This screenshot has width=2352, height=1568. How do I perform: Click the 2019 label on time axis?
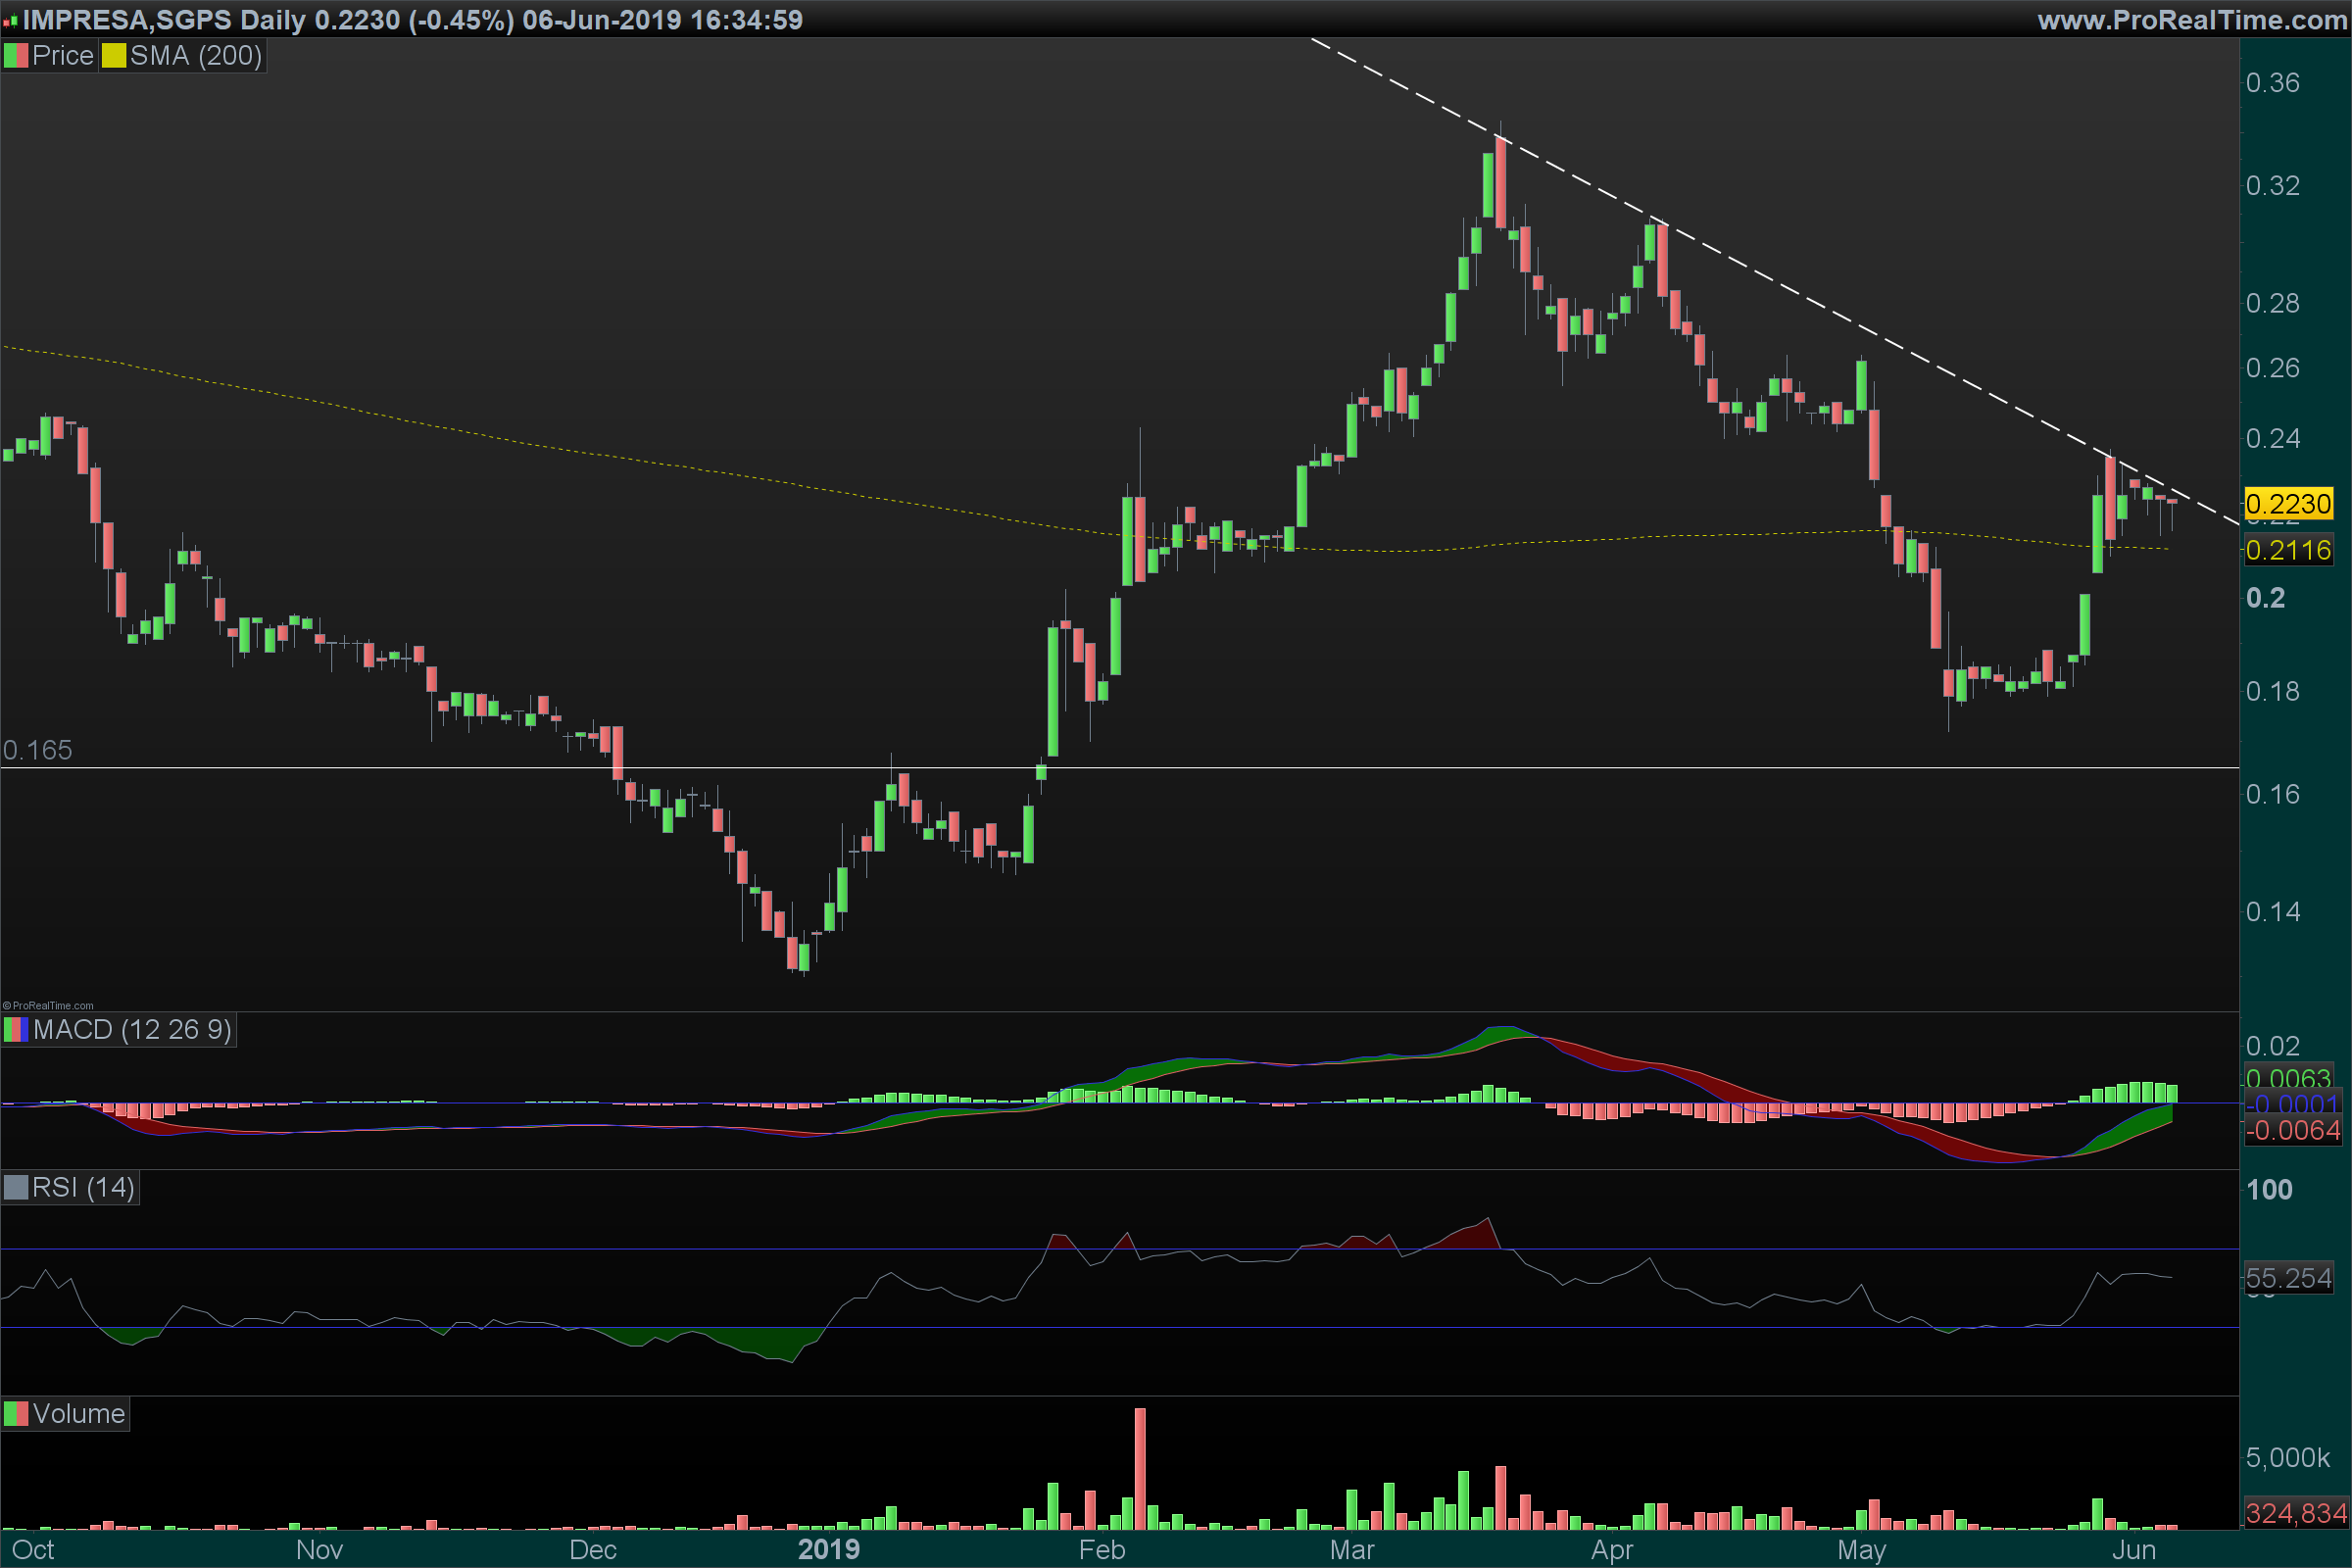point(828,1550)
